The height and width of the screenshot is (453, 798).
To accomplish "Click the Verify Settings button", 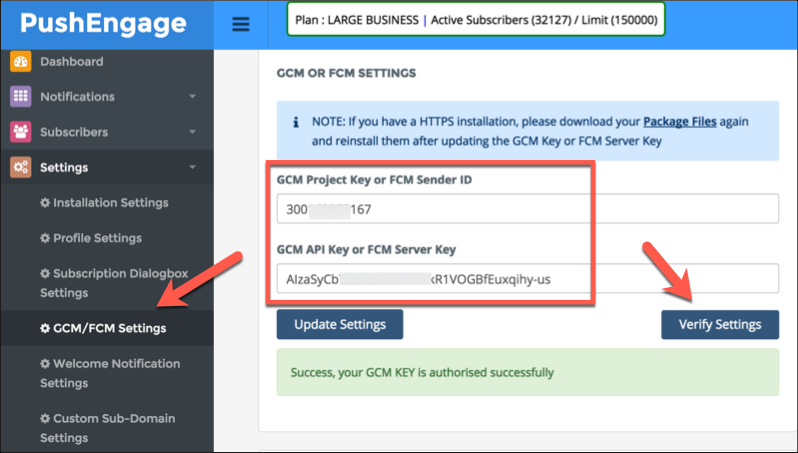I will pos(720,324).
